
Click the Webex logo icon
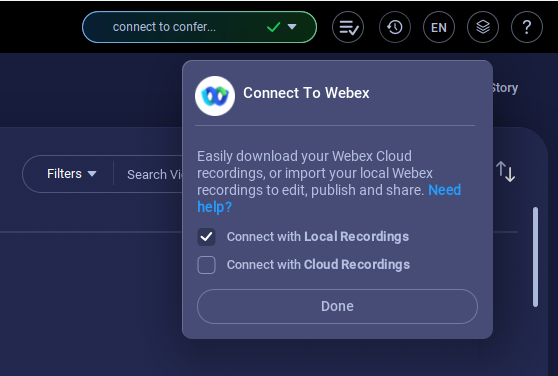215,96
